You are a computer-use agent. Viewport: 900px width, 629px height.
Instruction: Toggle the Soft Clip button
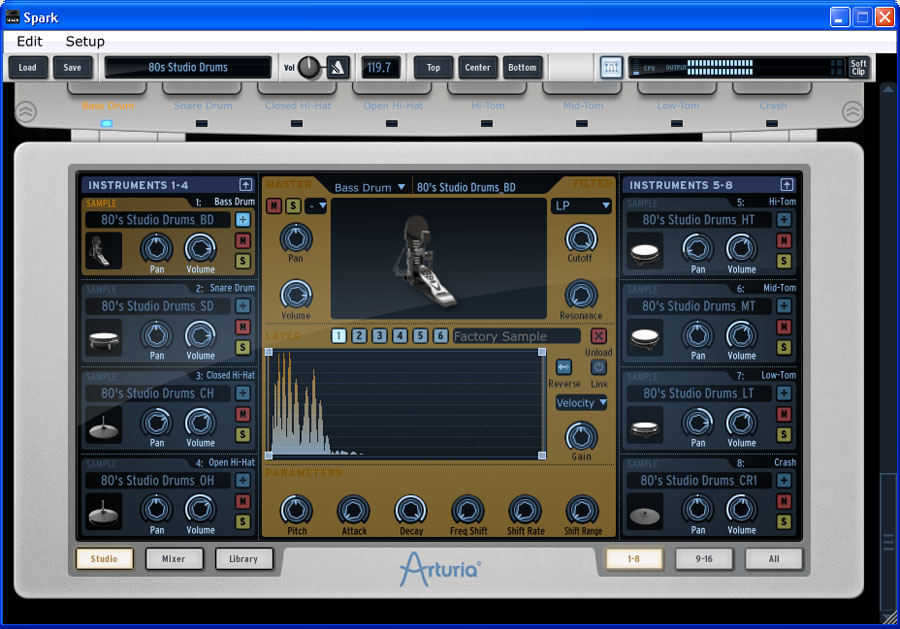point(858,67)
